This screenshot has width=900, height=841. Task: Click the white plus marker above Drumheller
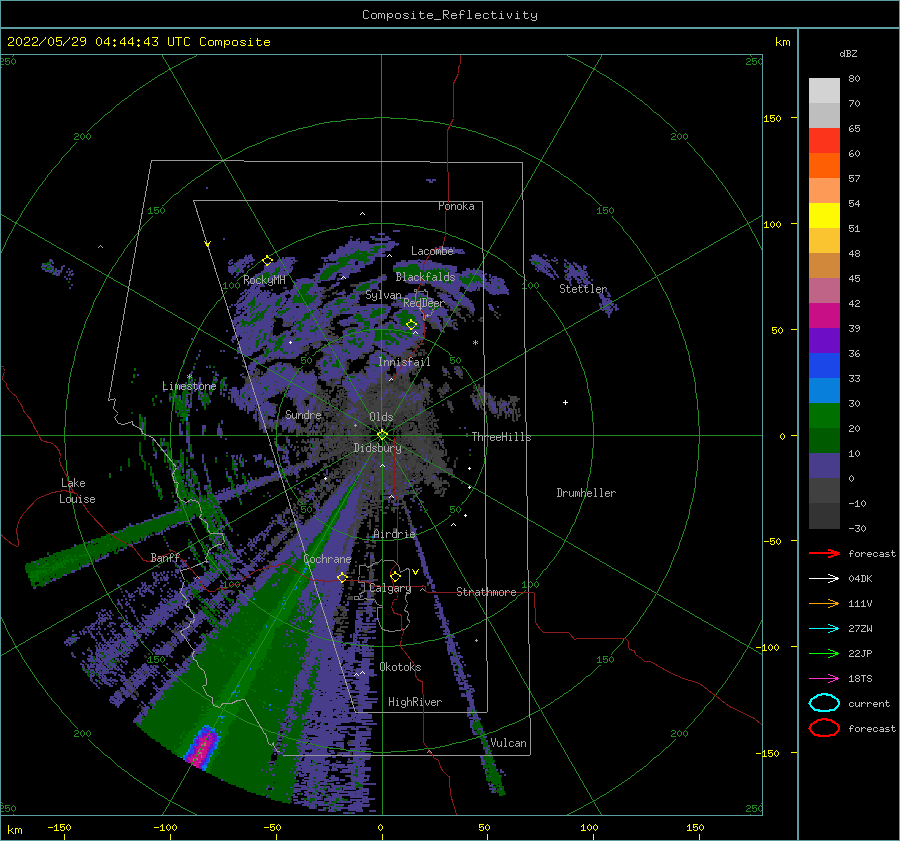coord(565,402)
